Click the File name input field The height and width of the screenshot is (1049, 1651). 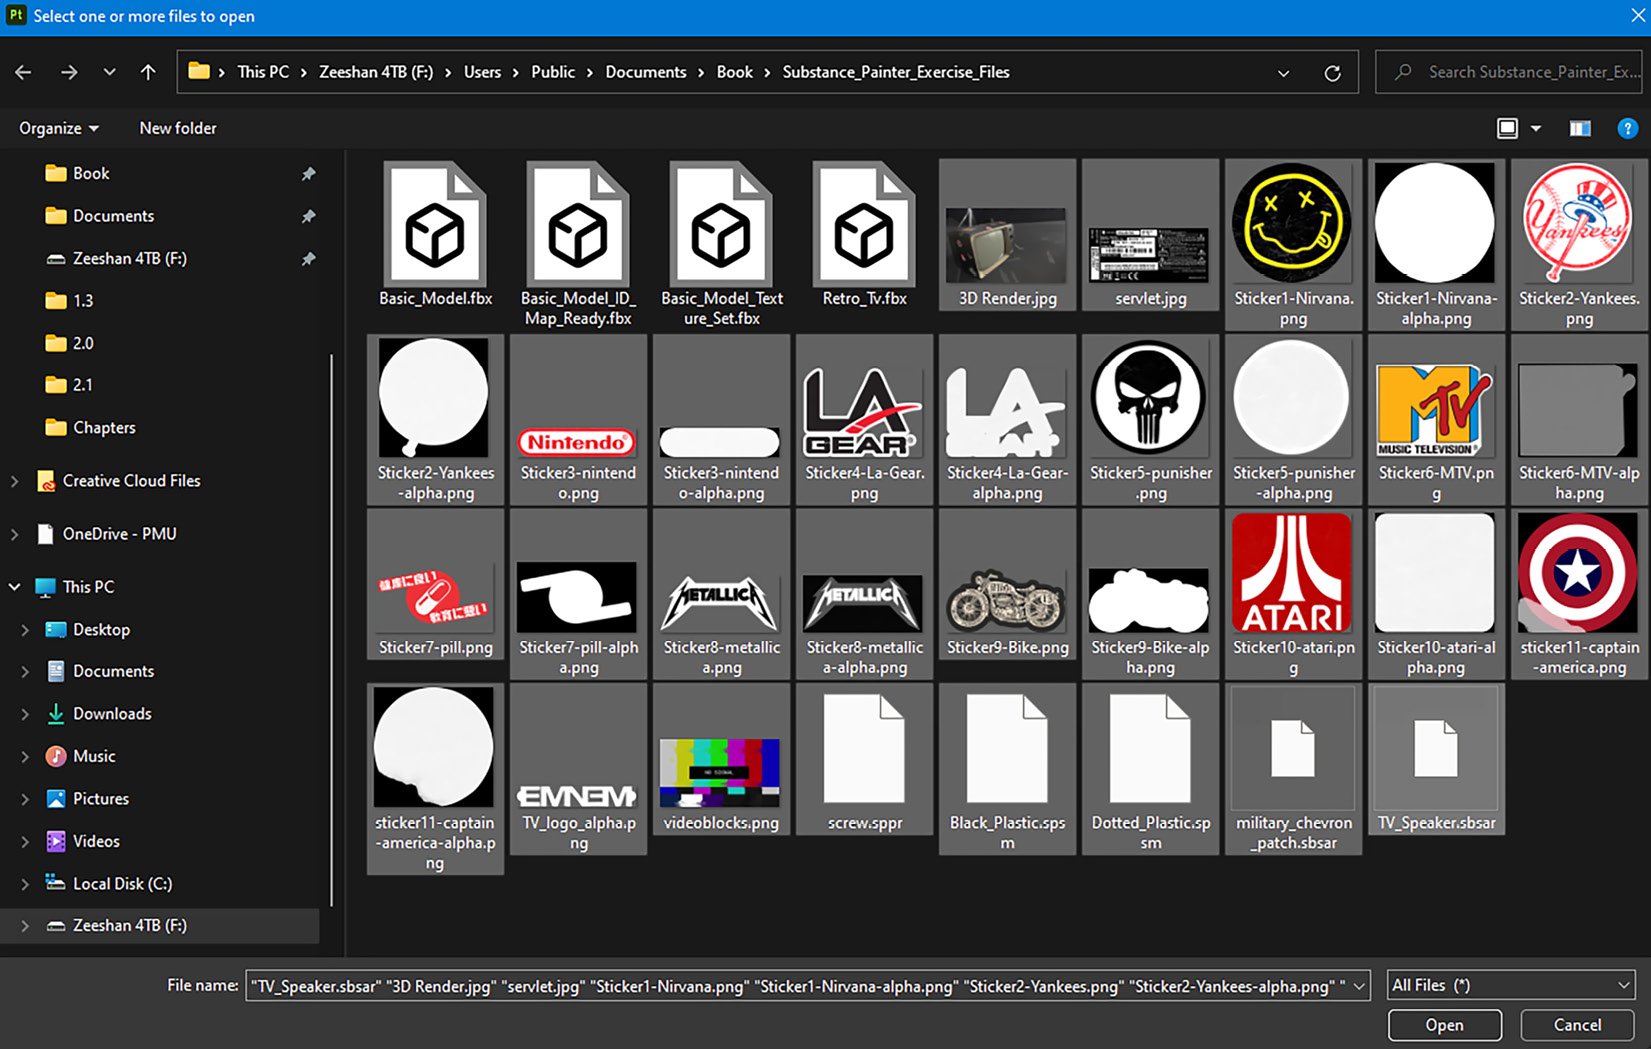[807, 986]
